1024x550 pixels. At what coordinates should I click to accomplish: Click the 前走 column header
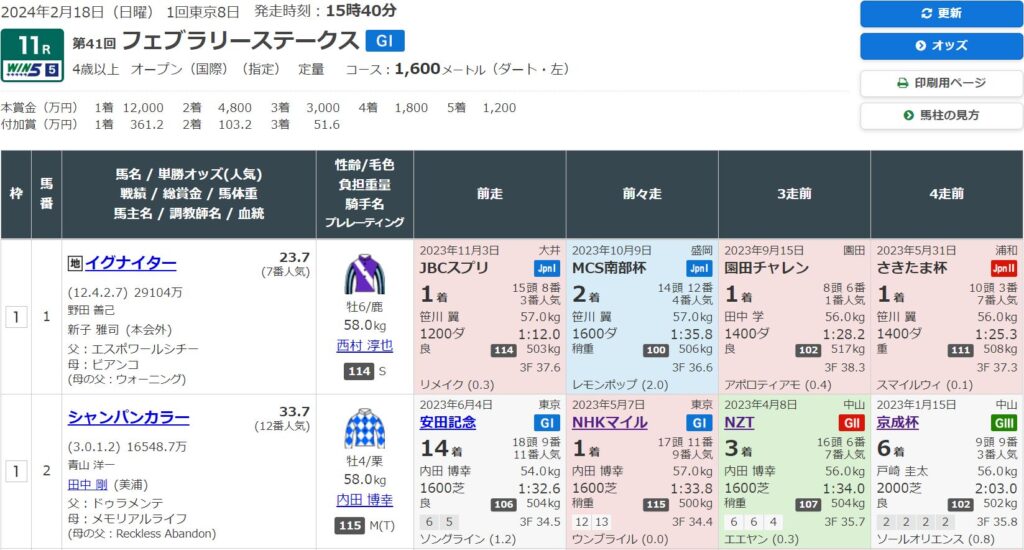click(x=490, y=194)
